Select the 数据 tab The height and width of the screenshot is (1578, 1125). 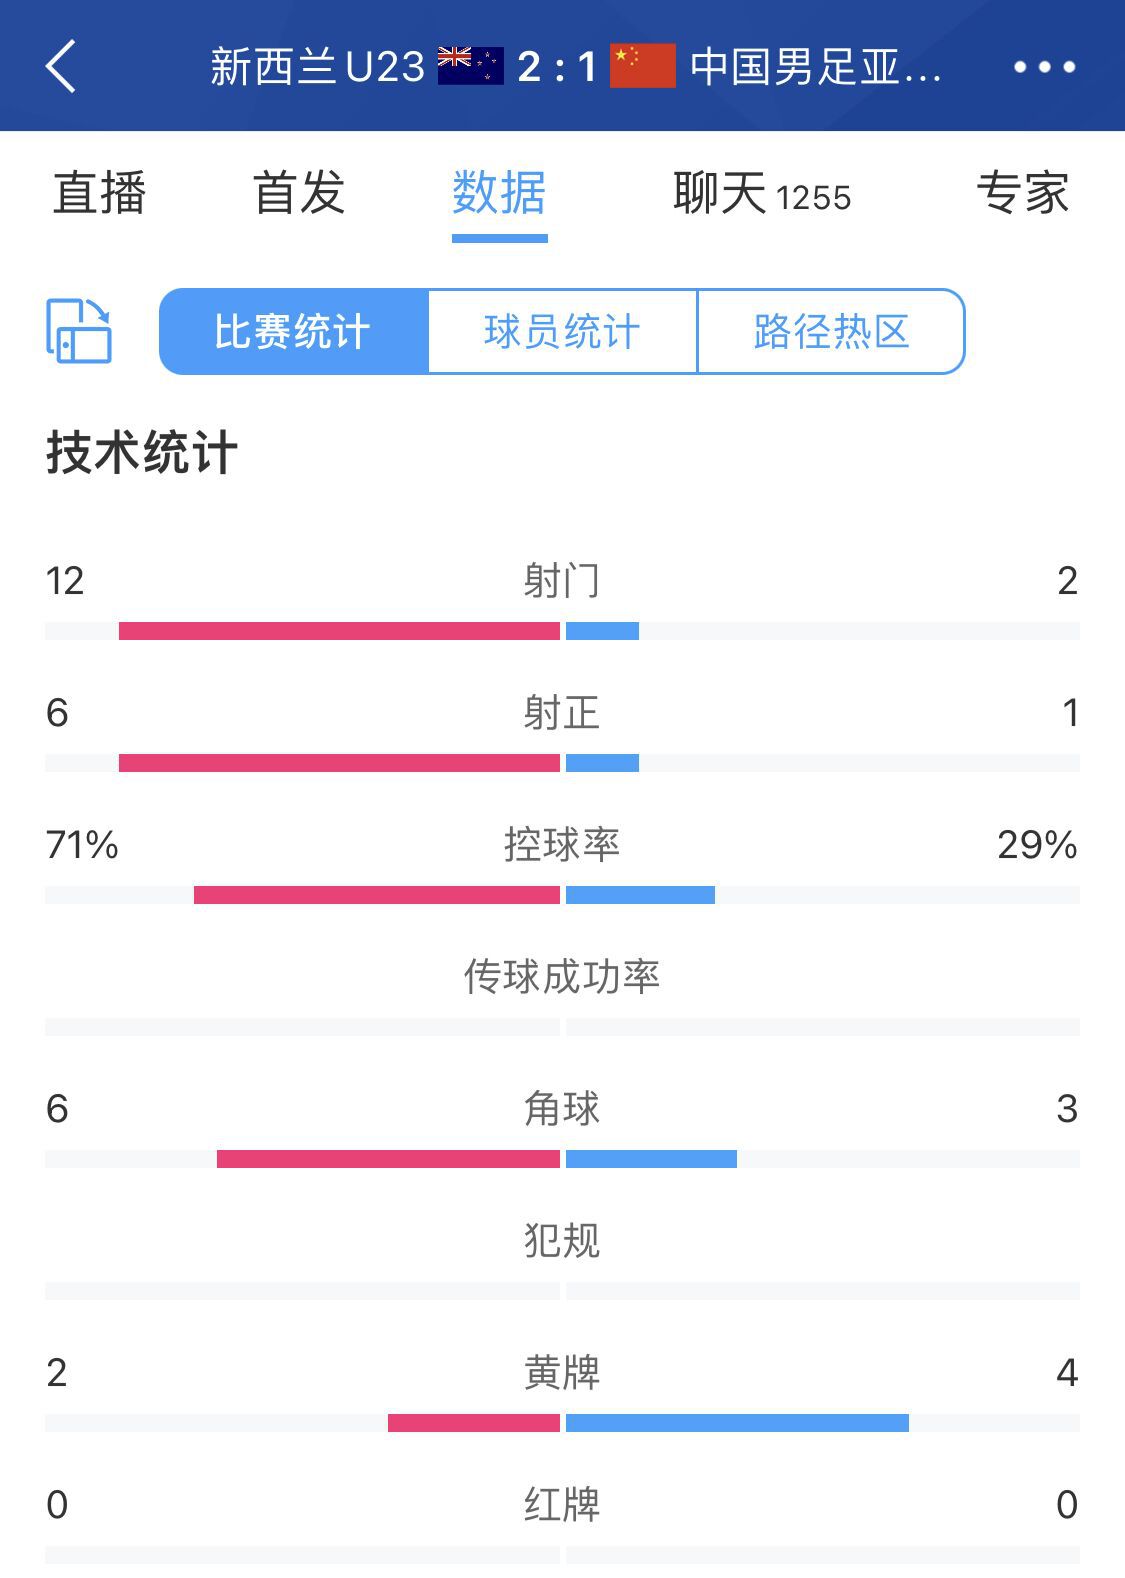(x=499, y=193)
